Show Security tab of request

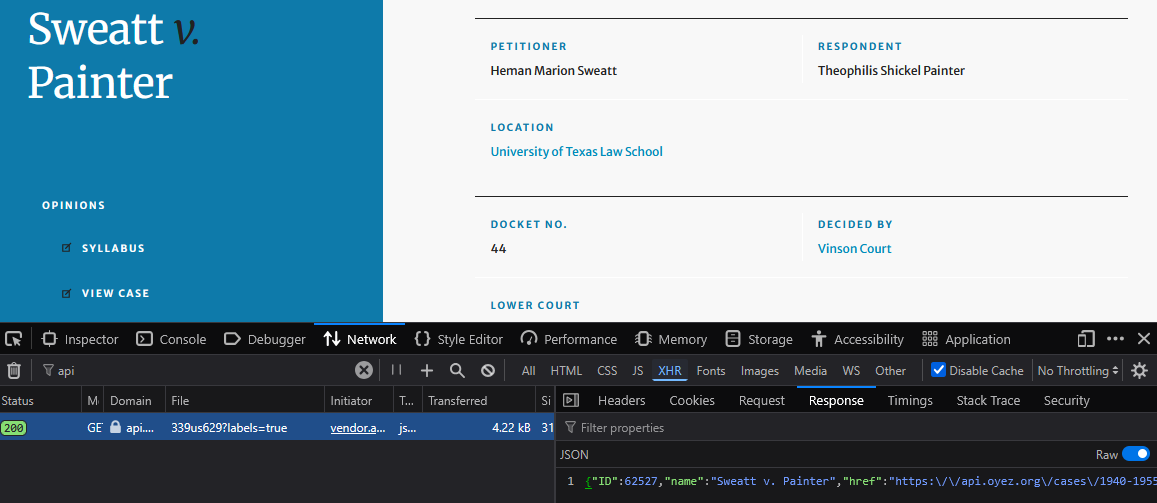(1066, 400)
